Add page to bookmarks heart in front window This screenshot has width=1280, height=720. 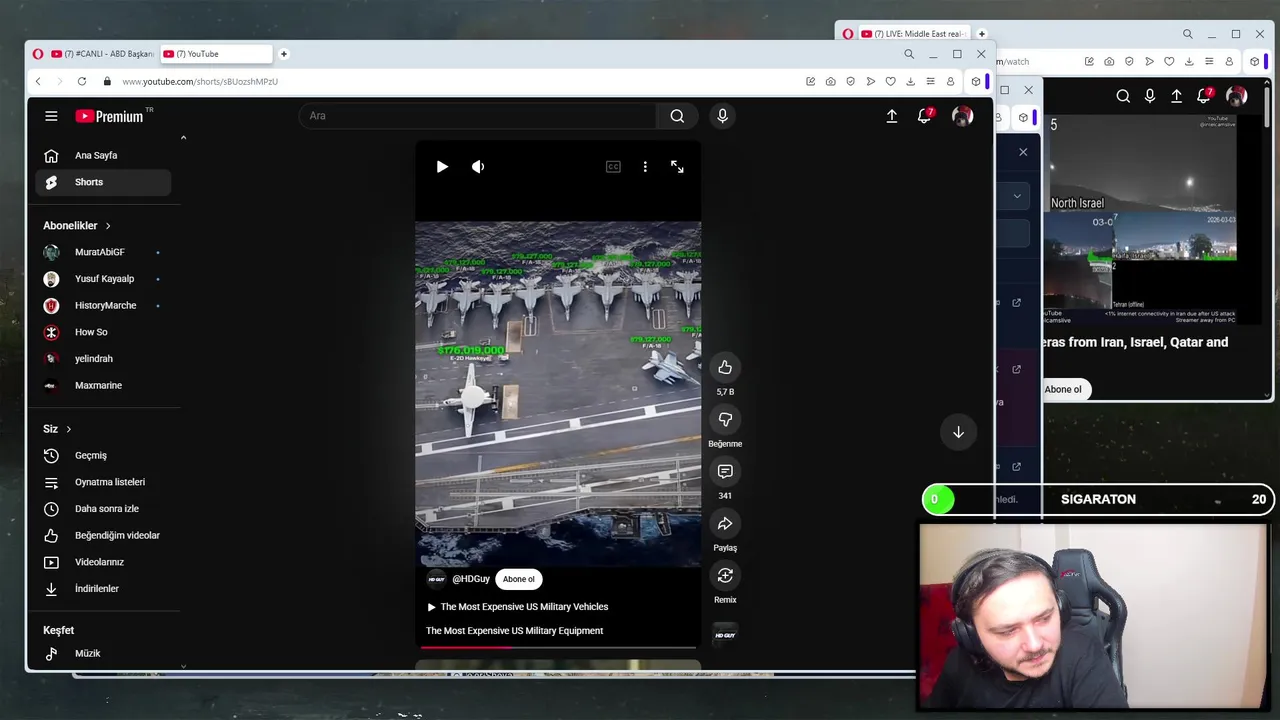point(890,81)
